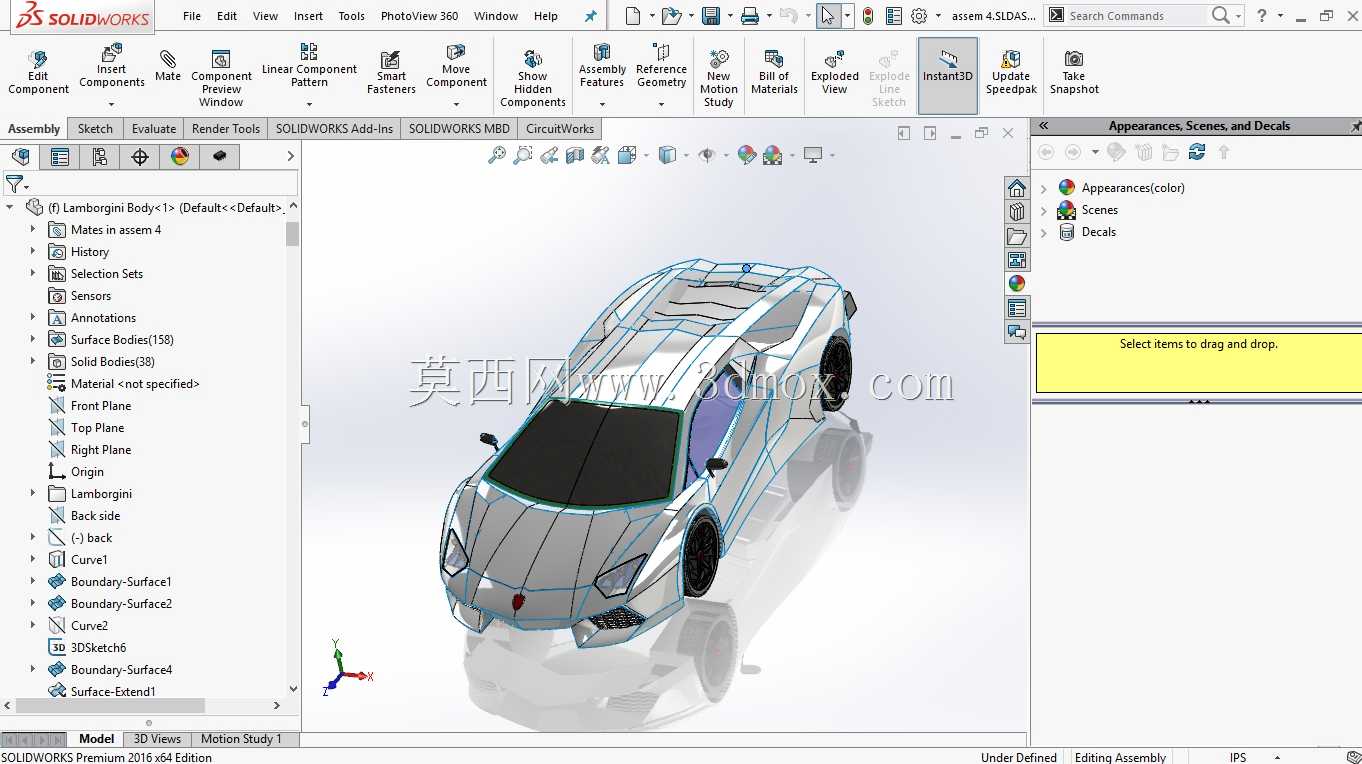Open the File menu
Image resolution: width=1362 pixels, height=764 pixels.
tap(192, 16)
